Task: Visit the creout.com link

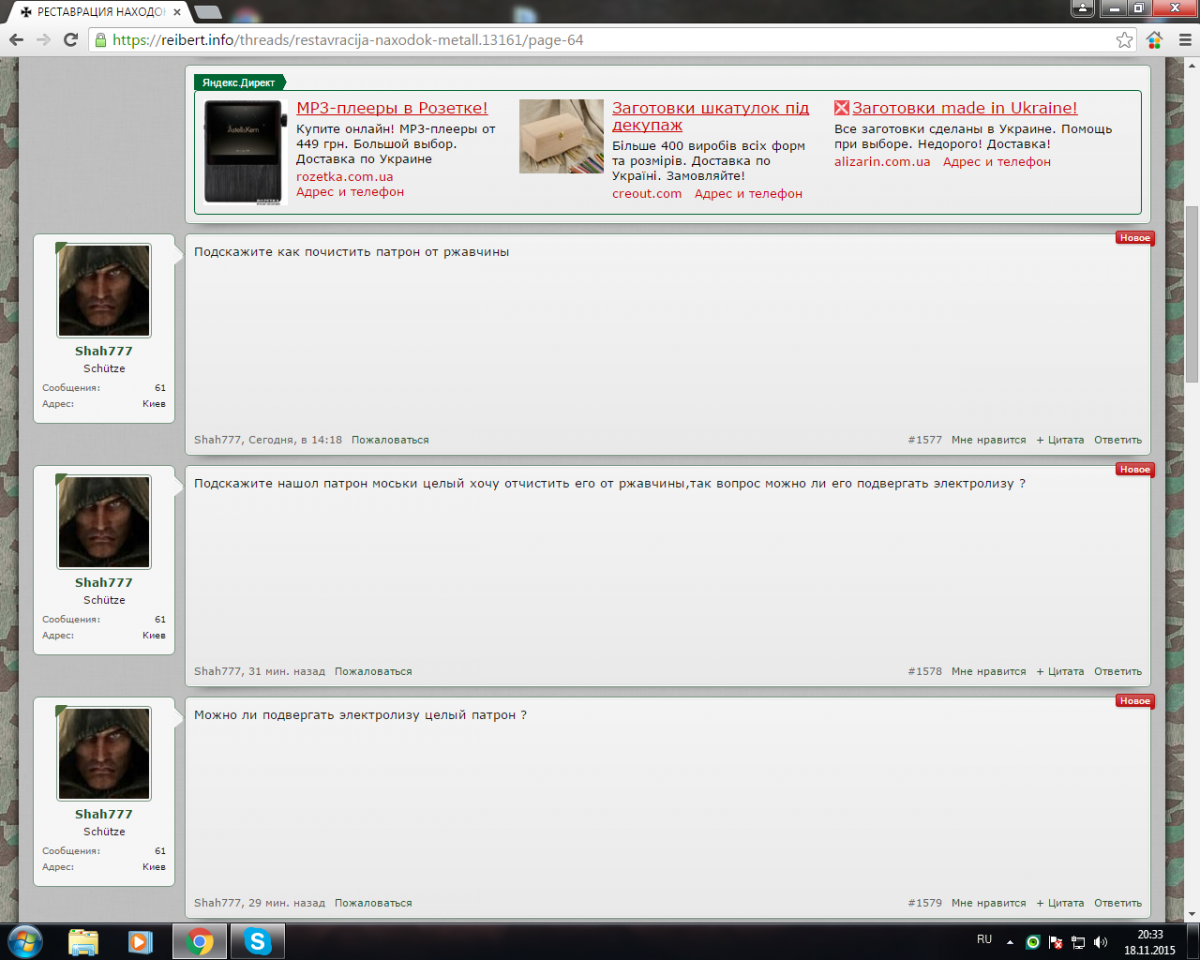Action: [647, 193]
